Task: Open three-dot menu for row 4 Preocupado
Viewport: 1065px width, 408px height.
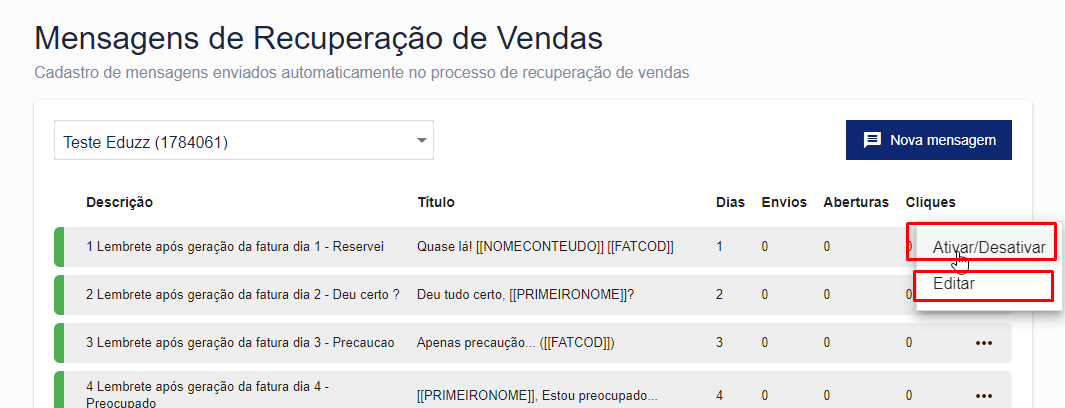Action: [983, 394]
